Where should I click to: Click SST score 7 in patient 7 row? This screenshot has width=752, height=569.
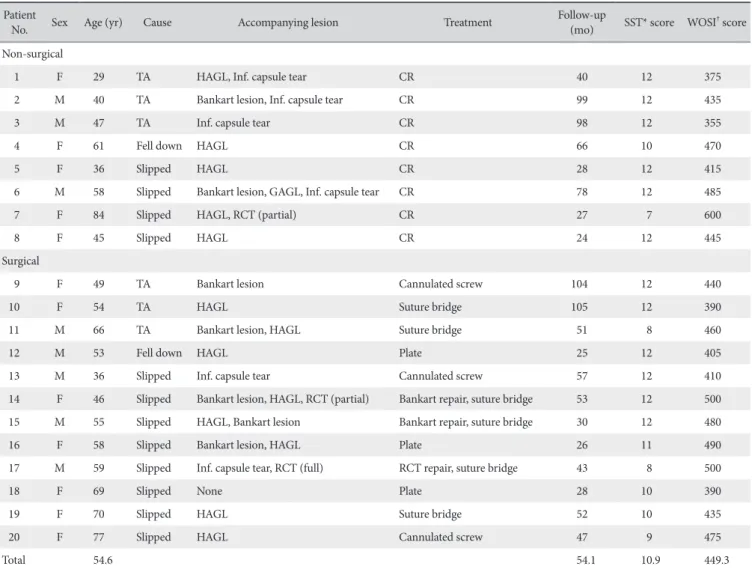648,215
